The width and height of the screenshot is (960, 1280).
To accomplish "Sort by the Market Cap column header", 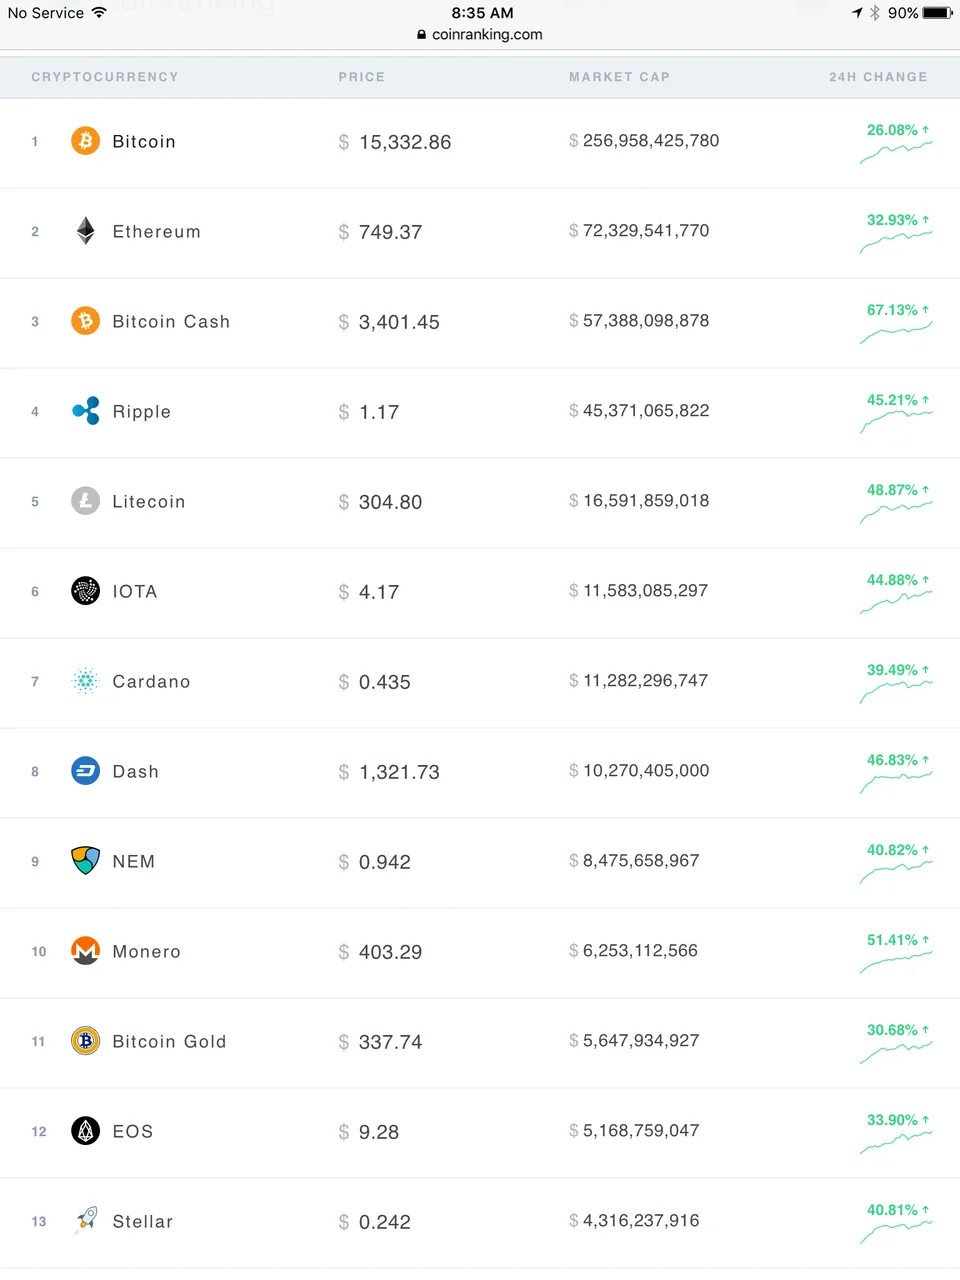I will pos(619,77).
